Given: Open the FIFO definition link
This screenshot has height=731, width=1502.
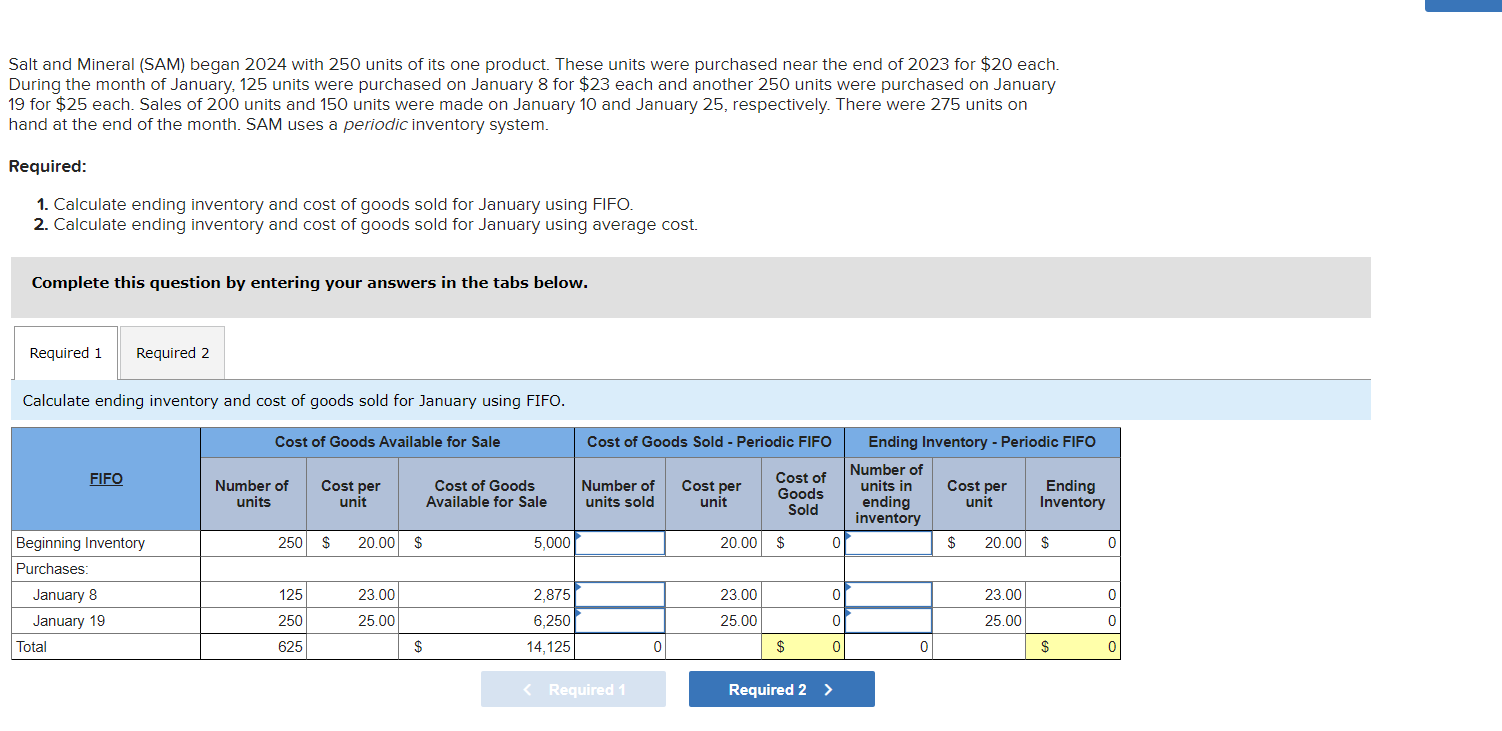Looking at the screenshot, I should click(x=105, y=478).
